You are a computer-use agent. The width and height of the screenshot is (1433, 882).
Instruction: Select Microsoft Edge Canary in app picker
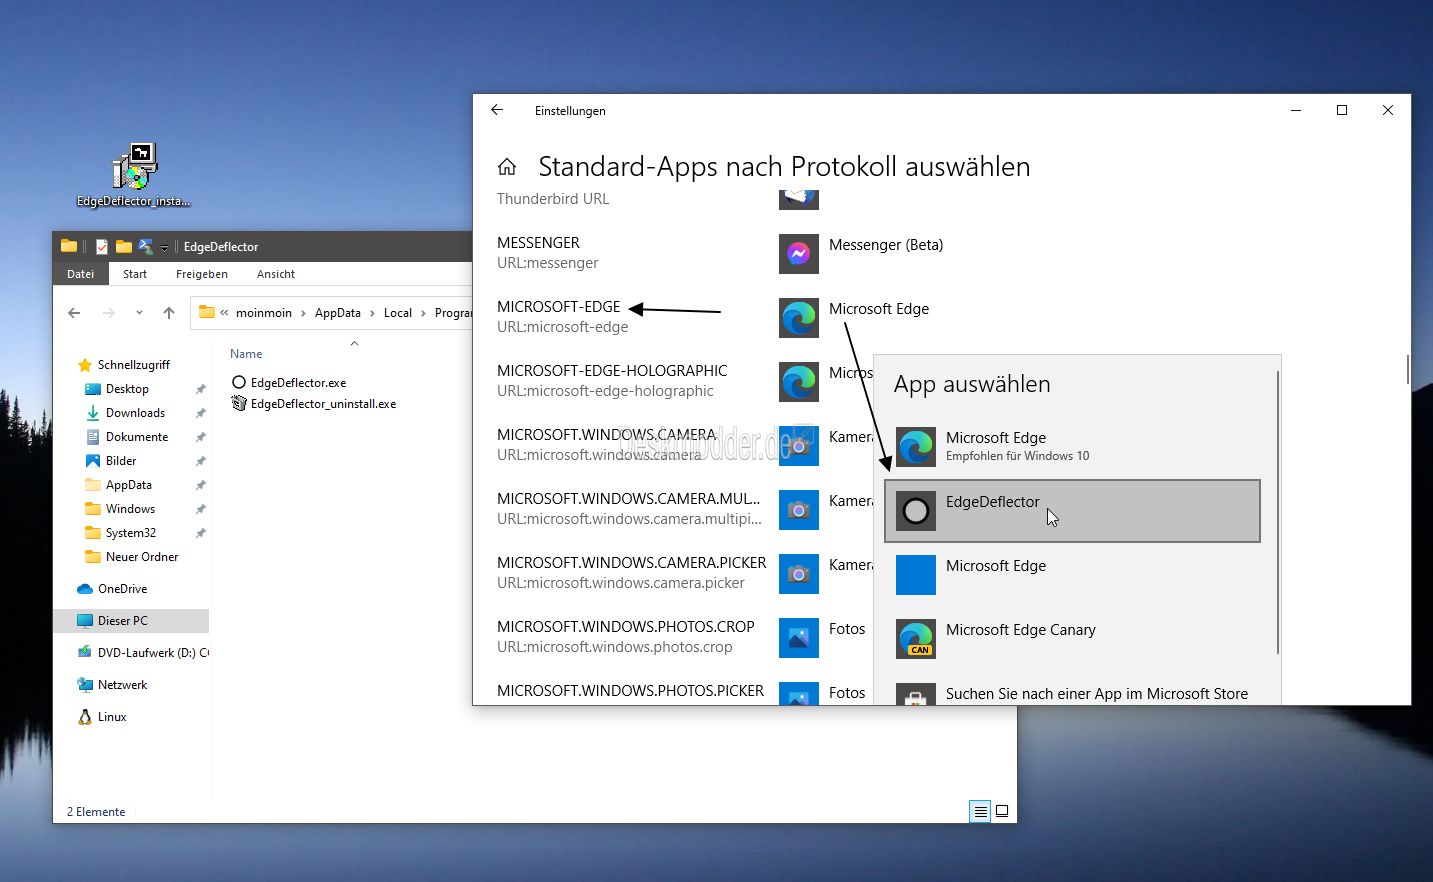pos(1072,639)
